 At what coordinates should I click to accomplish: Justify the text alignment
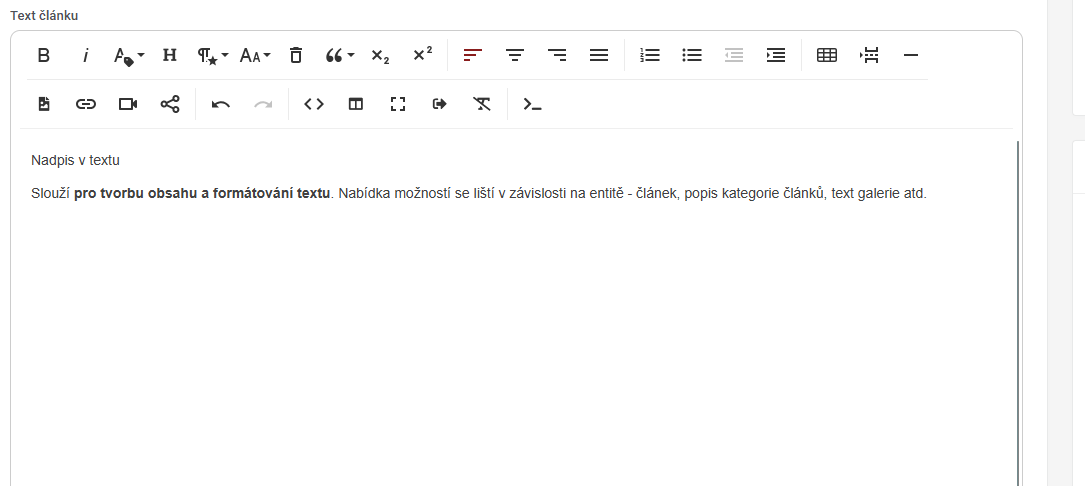coord(599,56)
